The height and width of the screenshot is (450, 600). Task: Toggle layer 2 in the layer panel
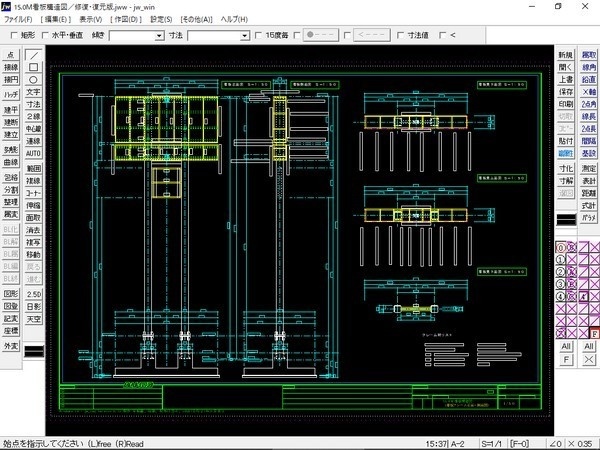pos(560,272)
